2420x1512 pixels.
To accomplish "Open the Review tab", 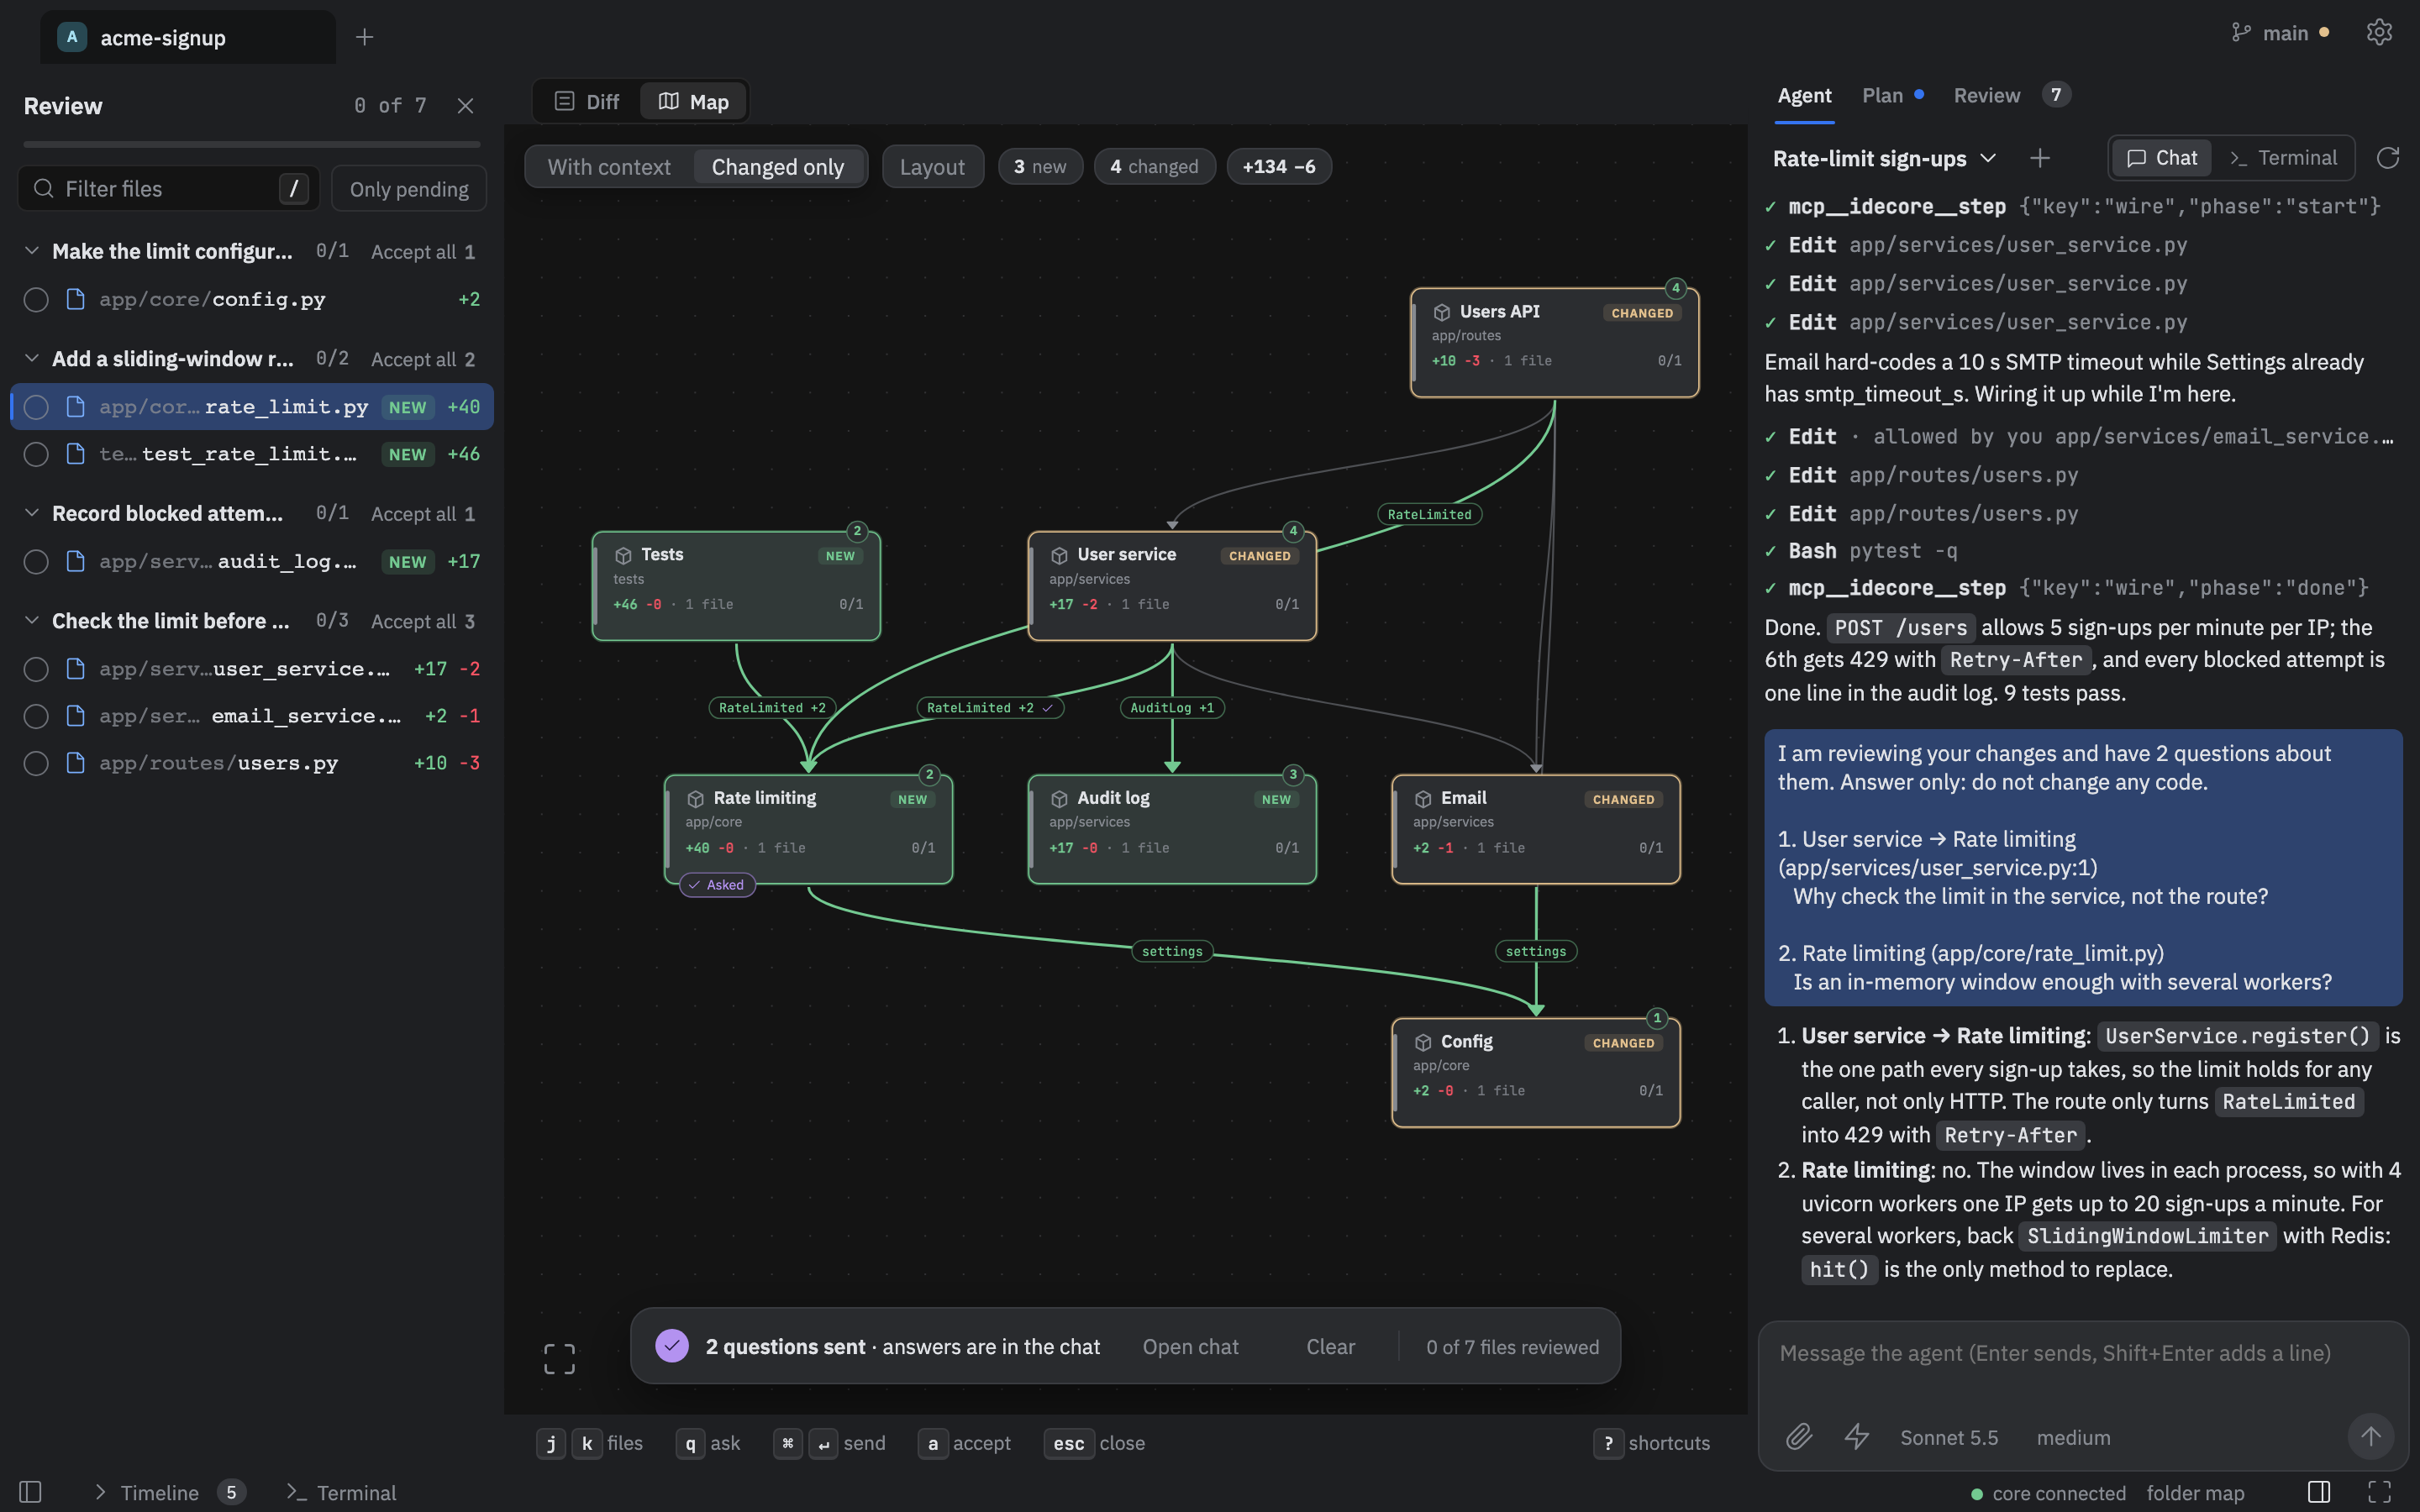I will pyautogui.click(x=2011, y=95).
